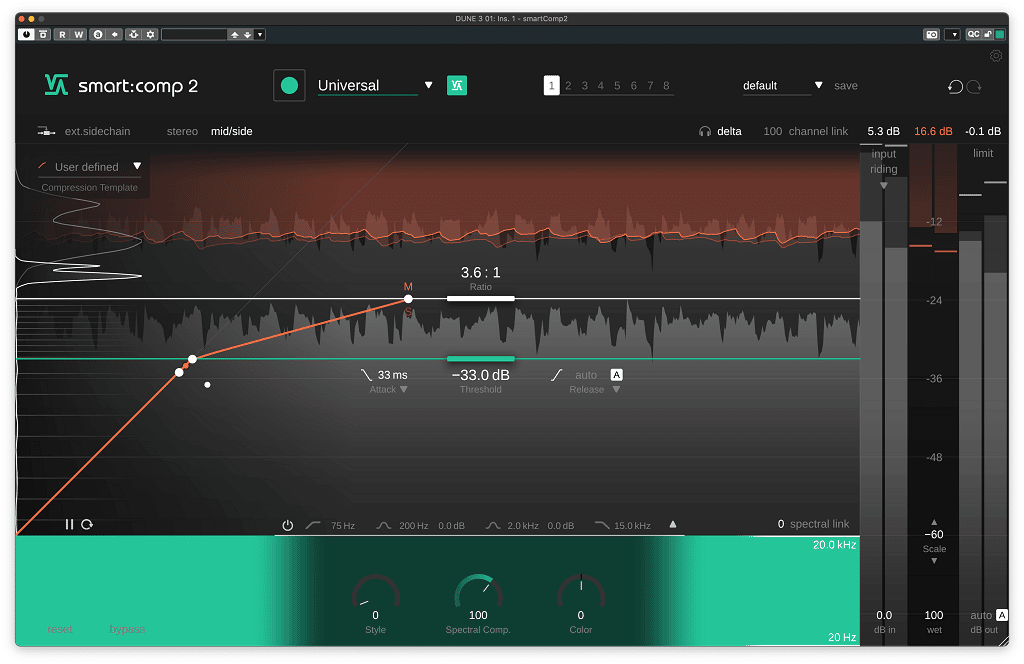This screenshot has height=664, width=1024.
Task: Select state slot 4
Action: [x=601, y=86]
